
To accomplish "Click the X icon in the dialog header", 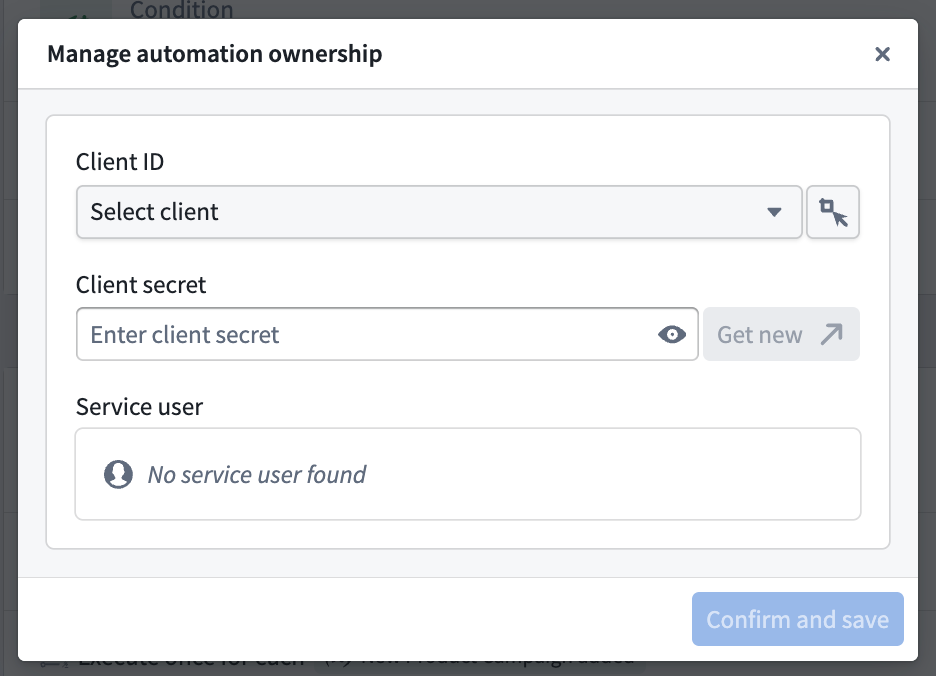I will point(882,54).
